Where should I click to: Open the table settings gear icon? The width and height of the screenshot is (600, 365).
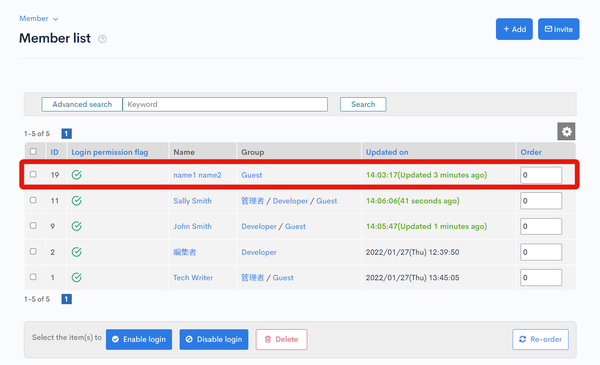click(x=566, y=132)
